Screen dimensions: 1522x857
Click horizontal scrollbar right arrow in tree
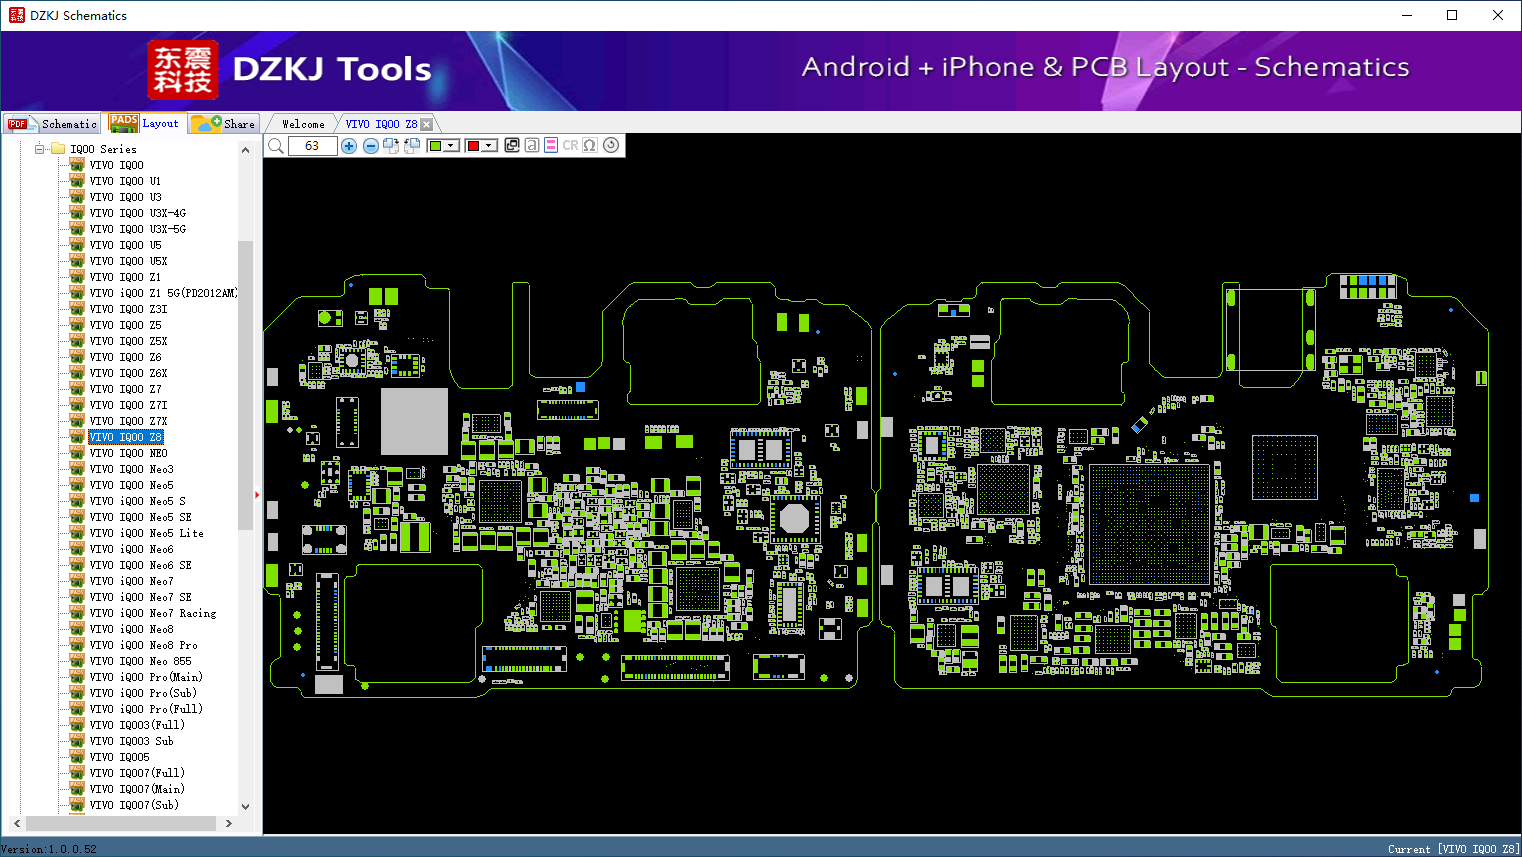click(229, 823)
